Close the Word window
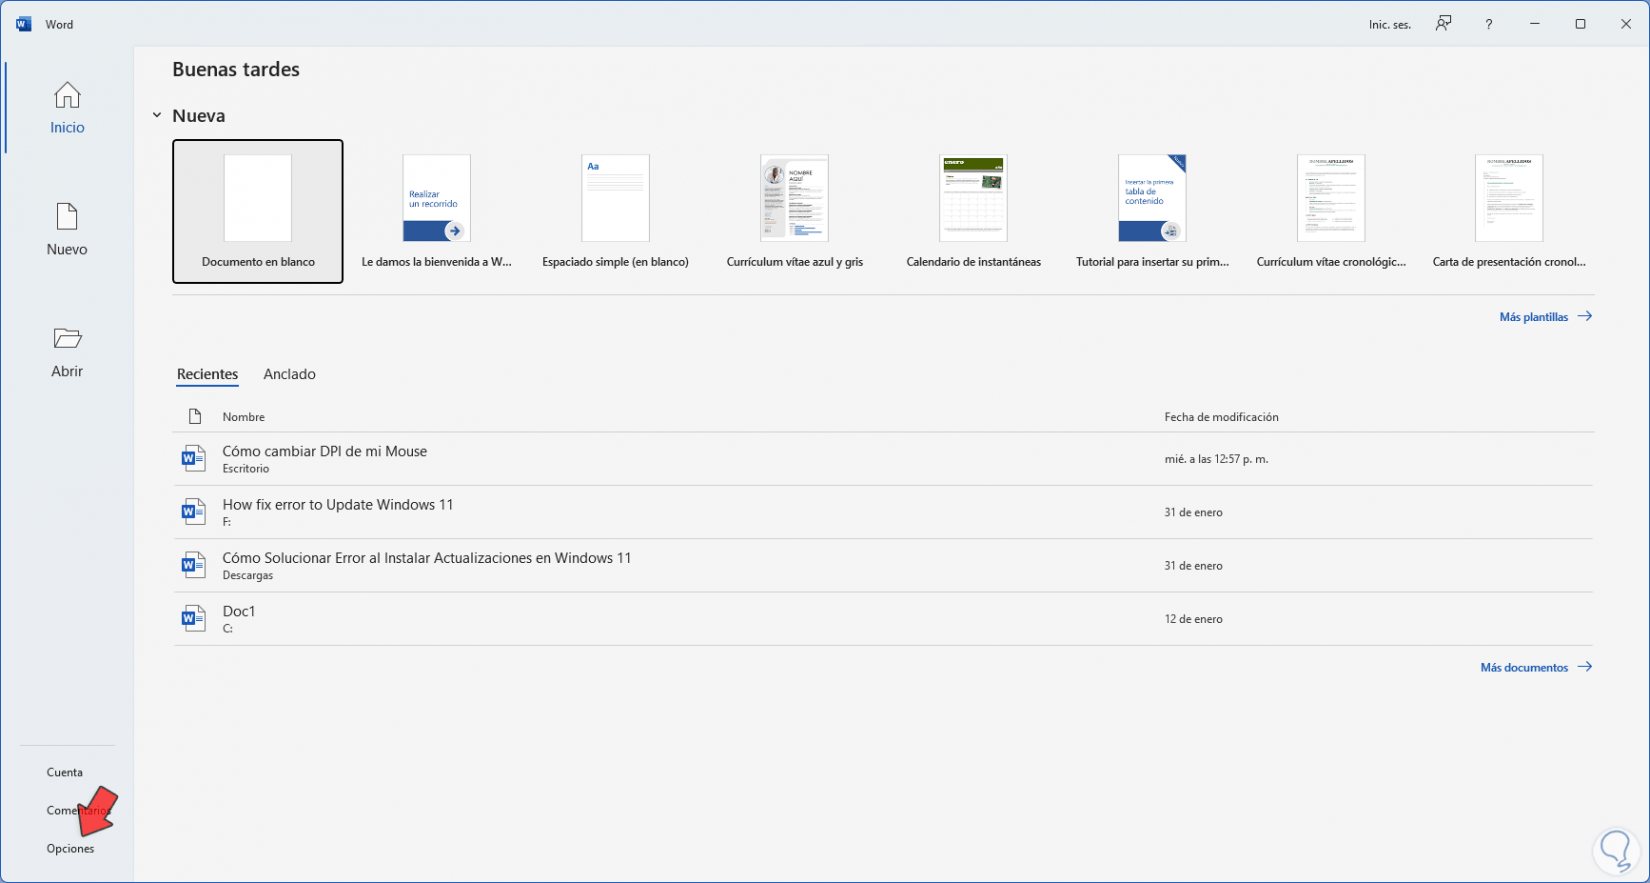The width and height of the screenshot is (1650, 883). coord(1626,24)
